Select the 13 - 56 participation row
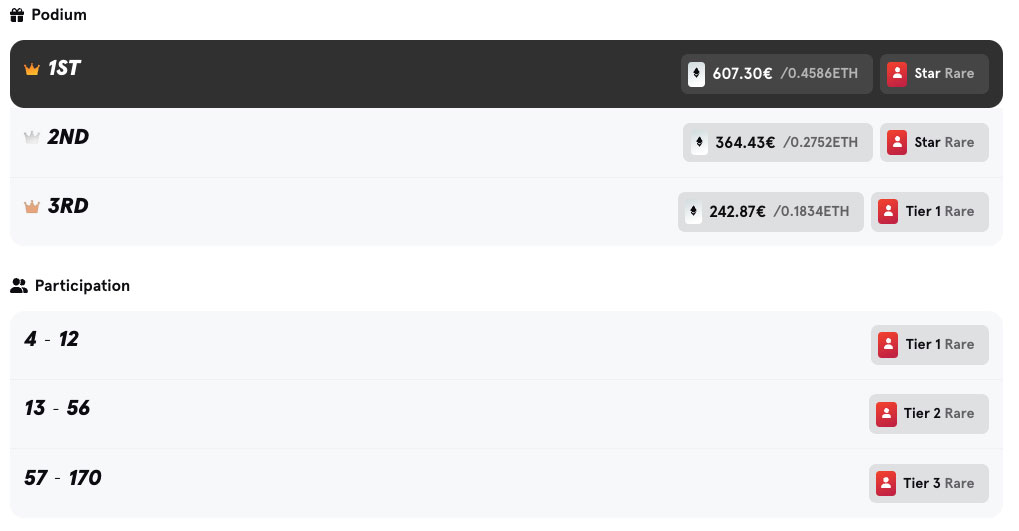 tap(506, 414)
